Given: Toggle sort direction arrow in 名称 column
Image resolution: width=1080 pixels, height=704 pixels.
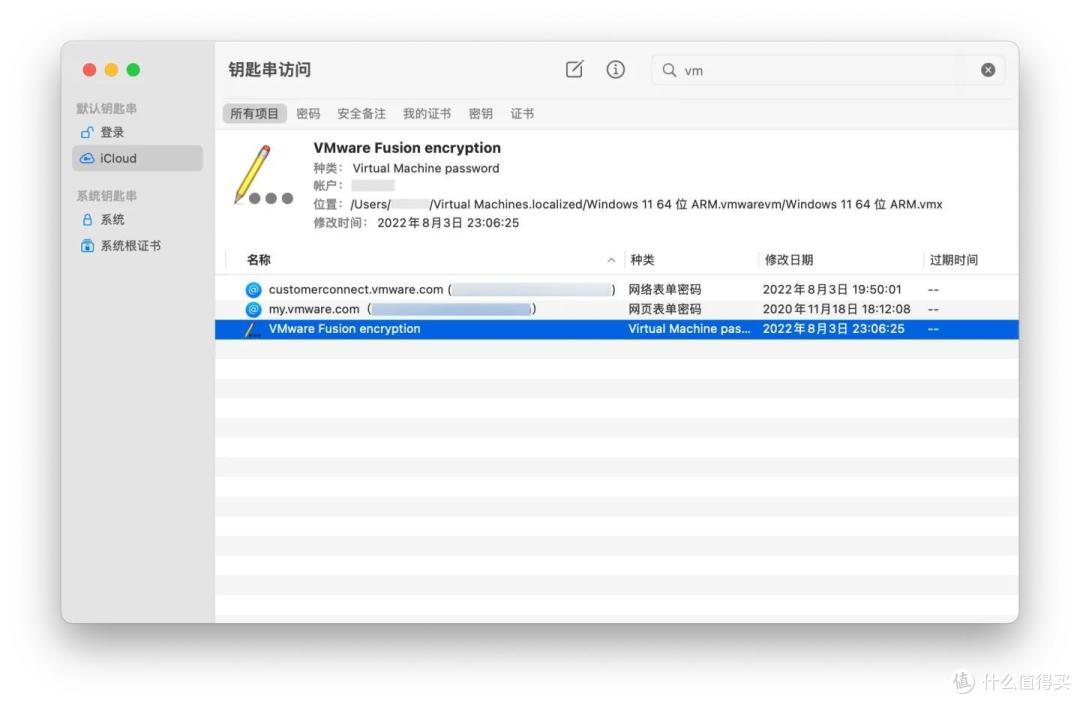Looking at the screenshot, I should (611, 260).
